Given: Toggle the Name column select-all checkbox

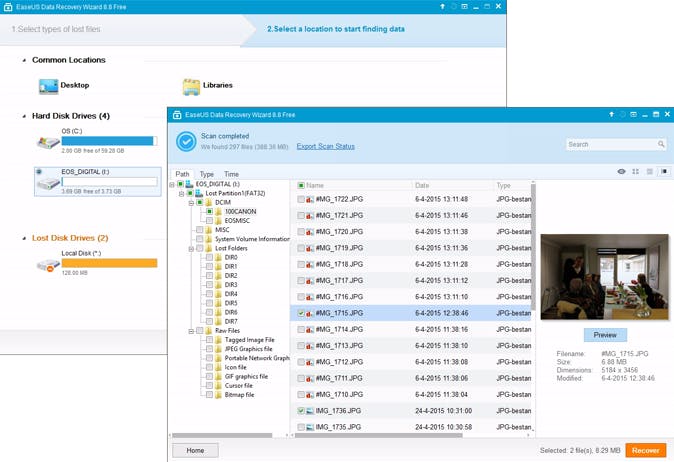Looking at the screenshot, I should 301,185.
